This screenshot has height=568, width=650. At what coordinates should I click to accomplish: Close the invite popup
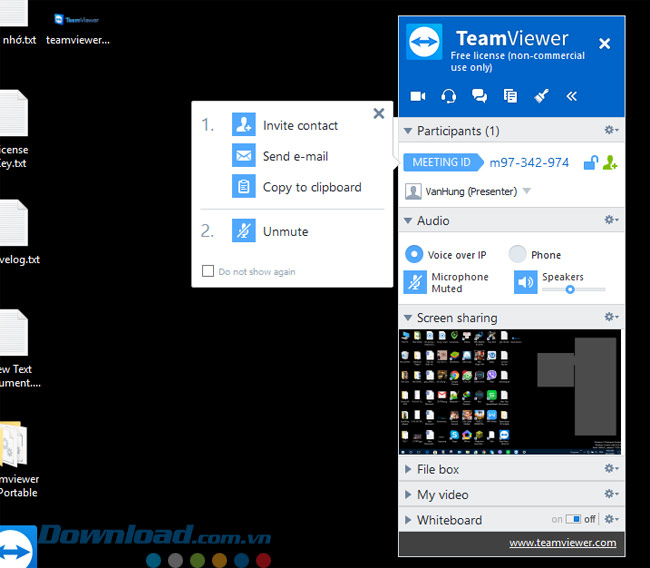378,113
